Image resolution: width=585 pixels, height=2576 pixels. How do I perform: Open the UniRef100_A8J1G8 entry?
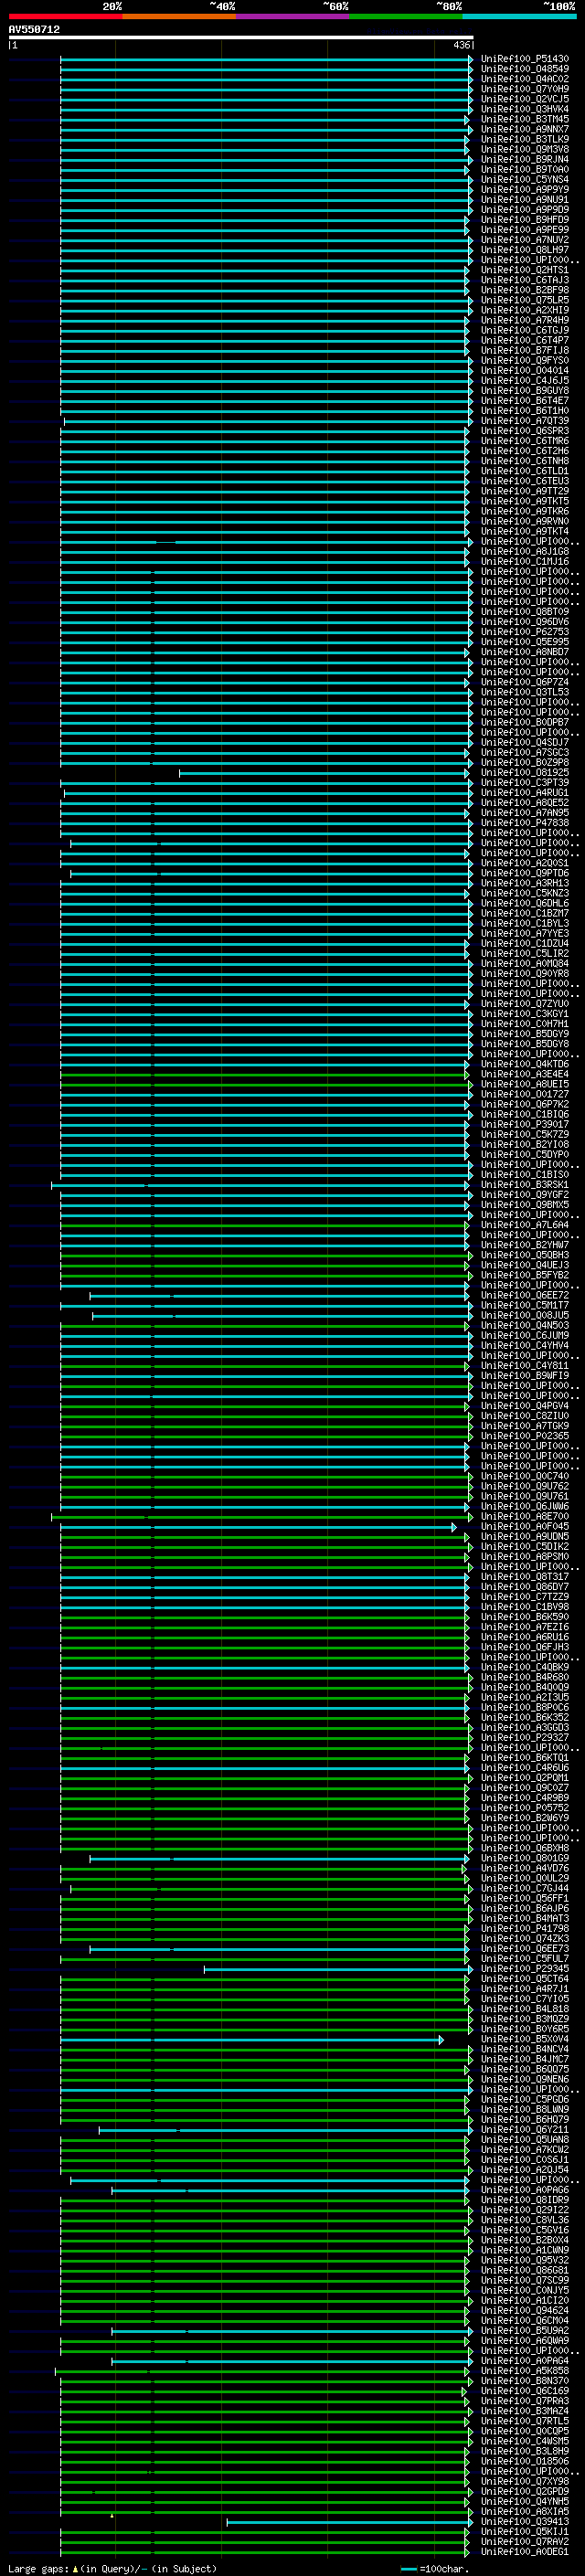[x=524, y=552]
